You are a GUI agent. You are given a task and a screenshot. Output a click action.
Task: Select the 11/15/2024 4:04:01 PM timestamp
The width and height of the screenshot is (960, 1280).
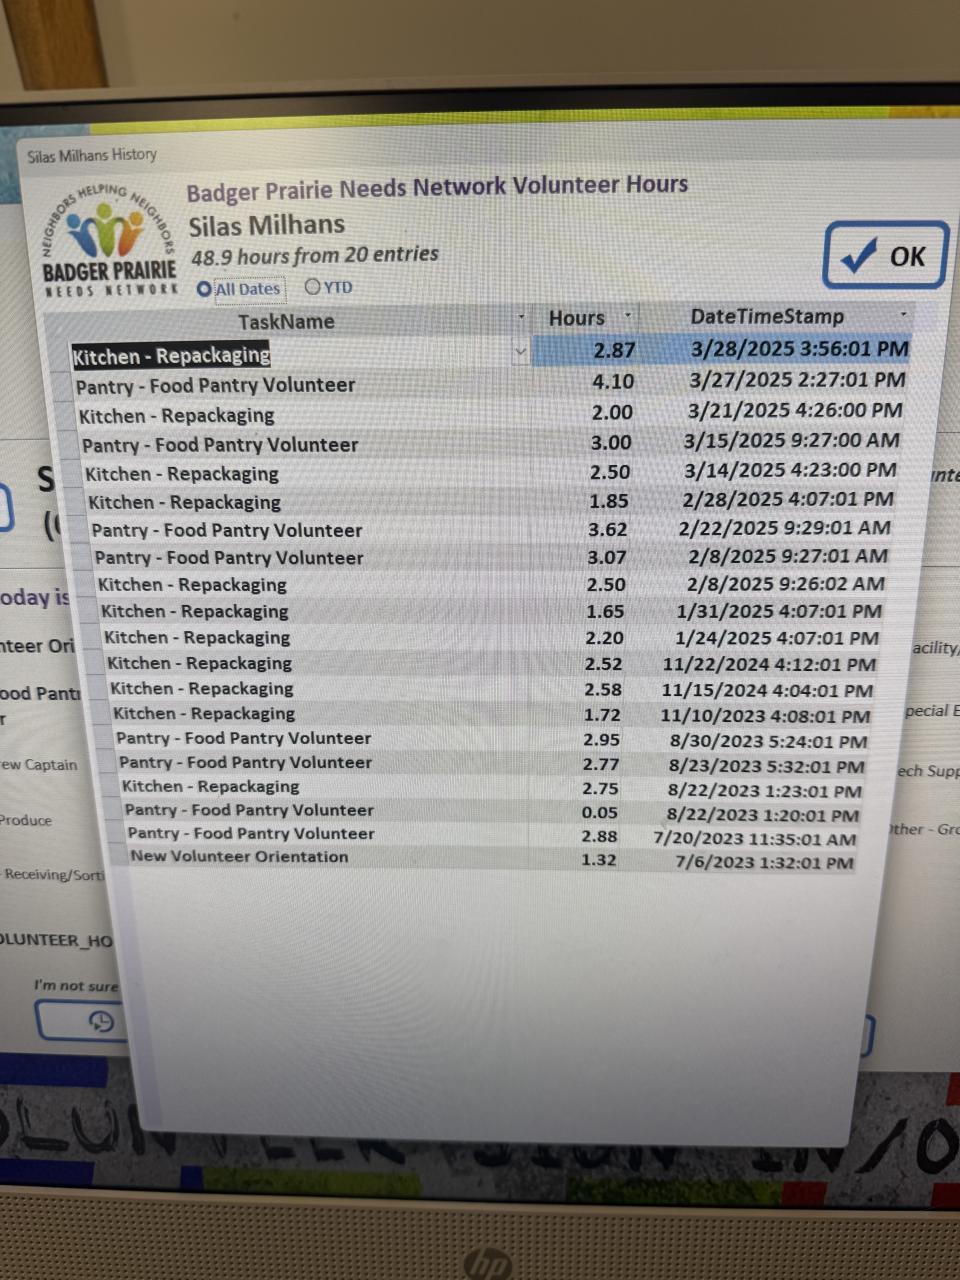(x=767, y=690)
